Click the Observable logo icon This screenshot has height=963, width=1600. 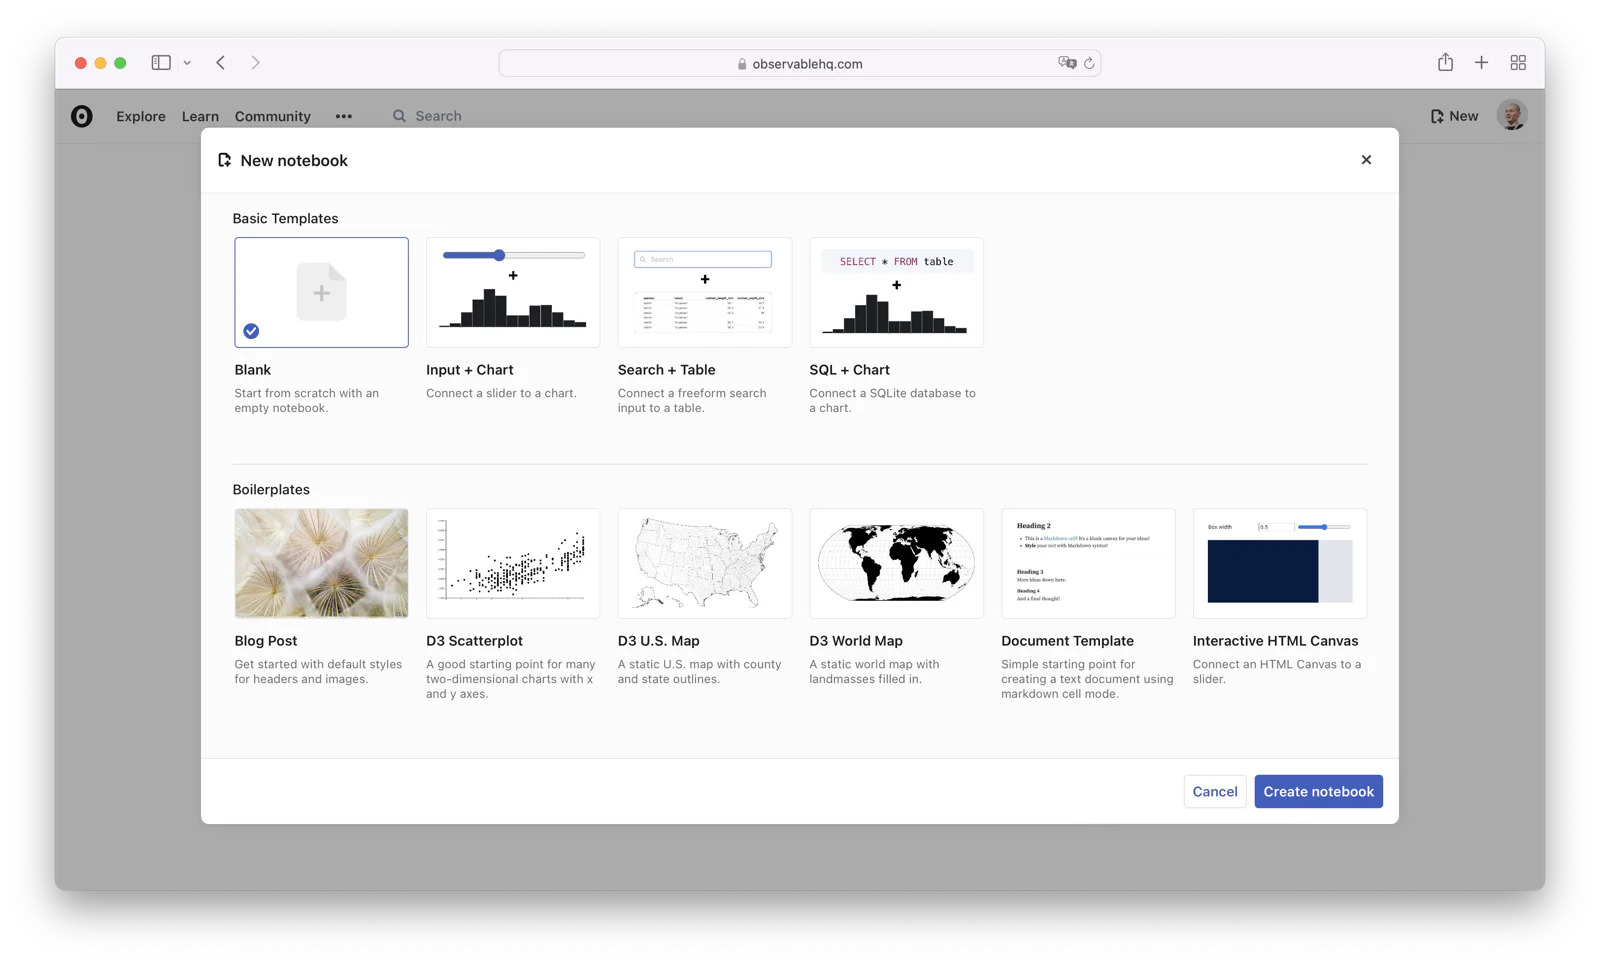tap(82, 116)
